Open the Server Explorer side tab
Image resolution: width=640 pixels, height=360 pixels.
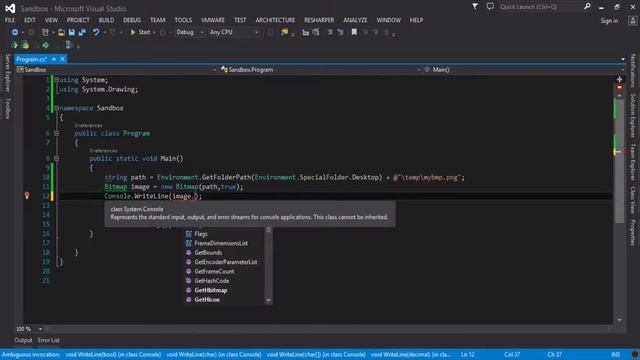pos(7,73)
